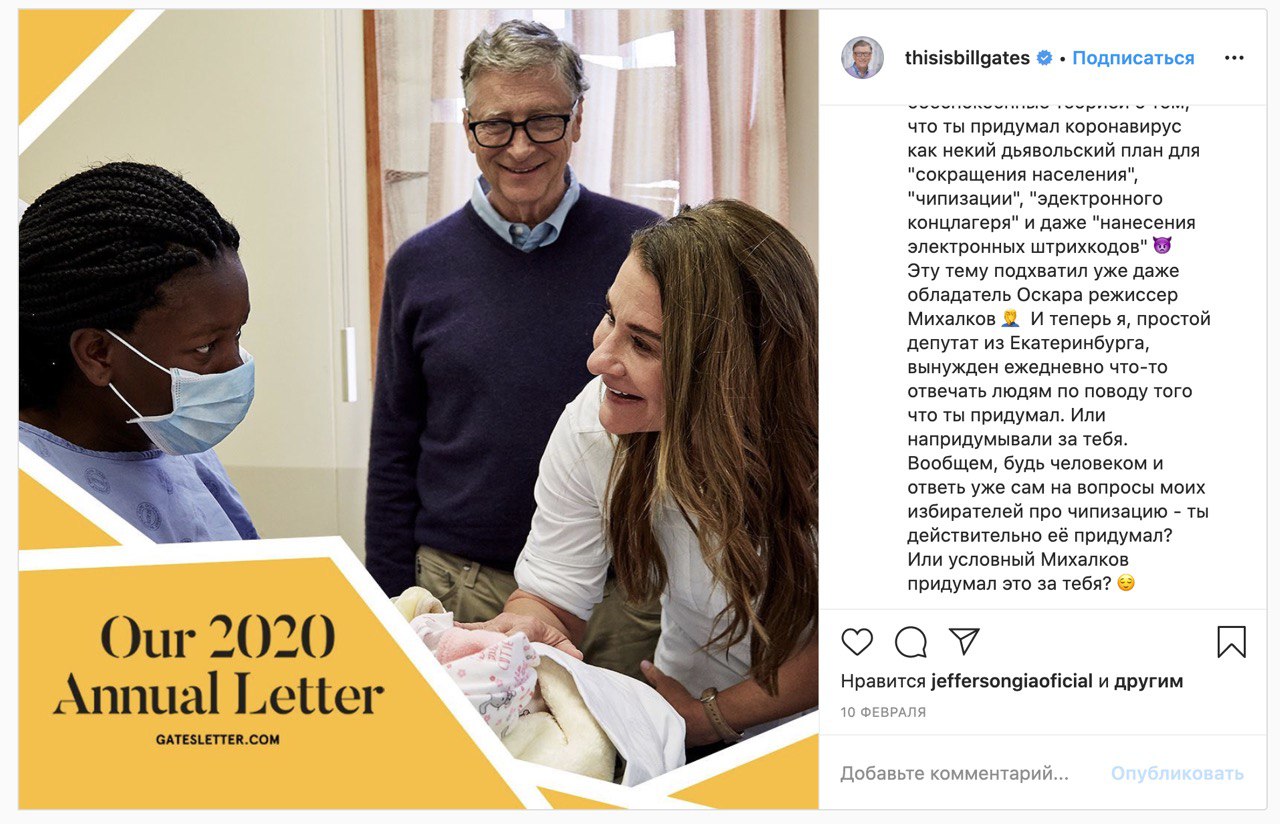Open the thisisbillgates profile avatar
1280x824 pixels.
(862, 58)
